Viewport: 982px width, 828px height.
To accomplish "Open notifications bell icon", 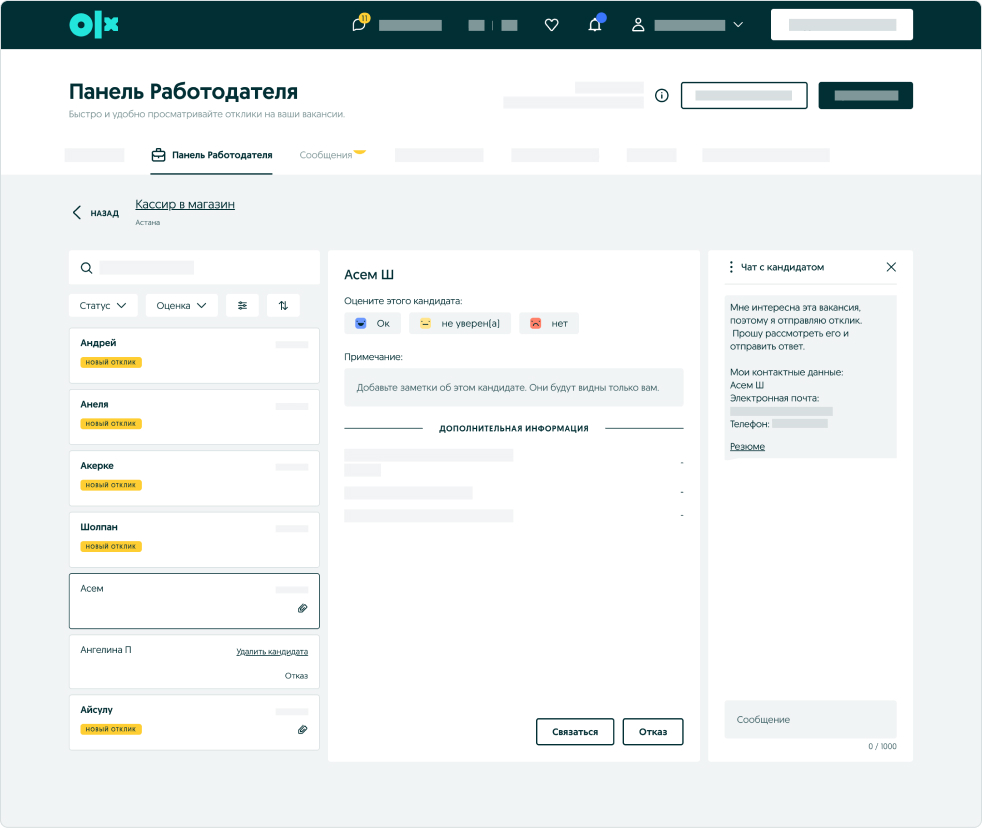I will point(595,24).
